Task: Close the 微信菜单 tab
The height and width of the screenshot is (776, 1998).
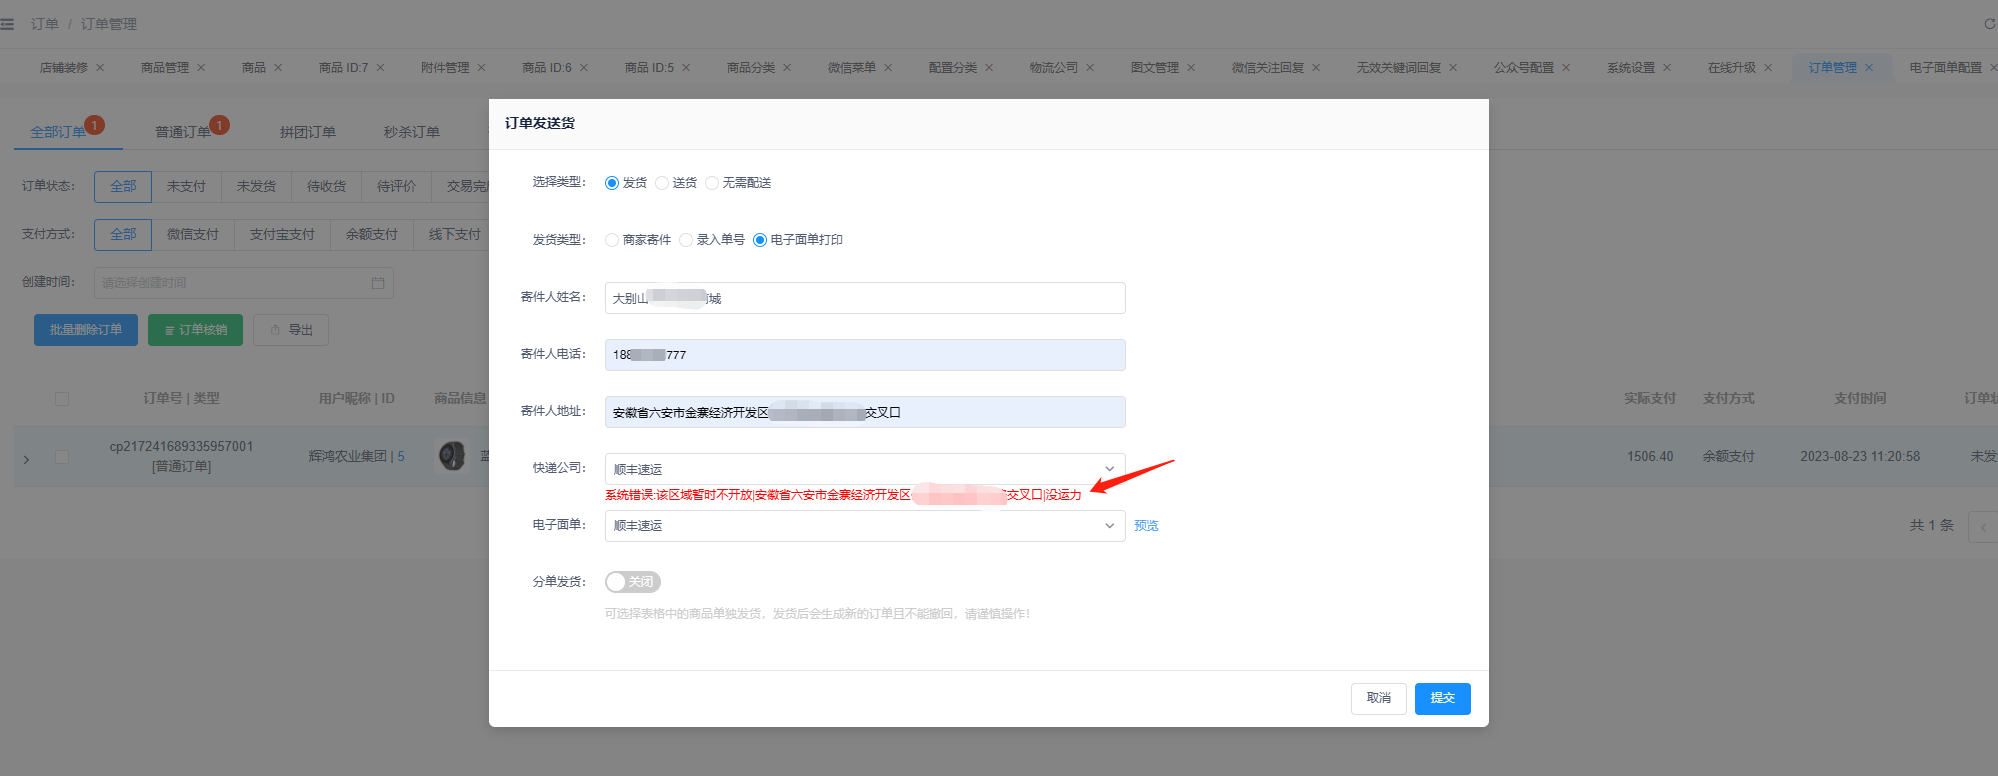Action: 888,68
